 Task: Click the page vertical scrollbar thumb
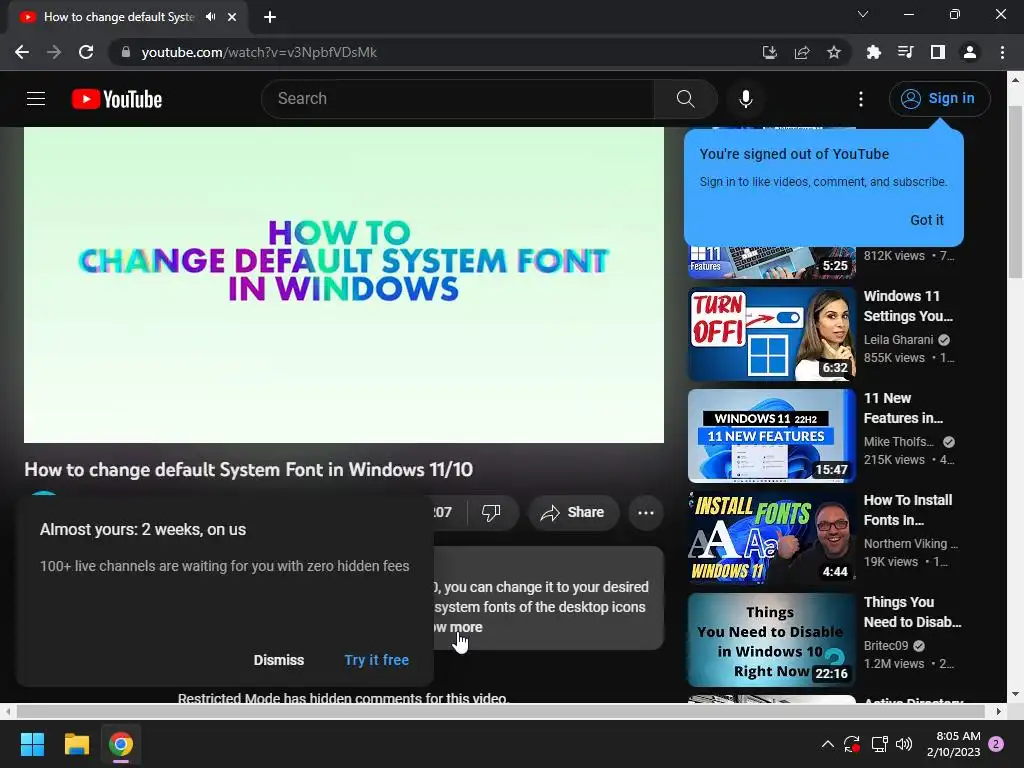[1016, 191]
